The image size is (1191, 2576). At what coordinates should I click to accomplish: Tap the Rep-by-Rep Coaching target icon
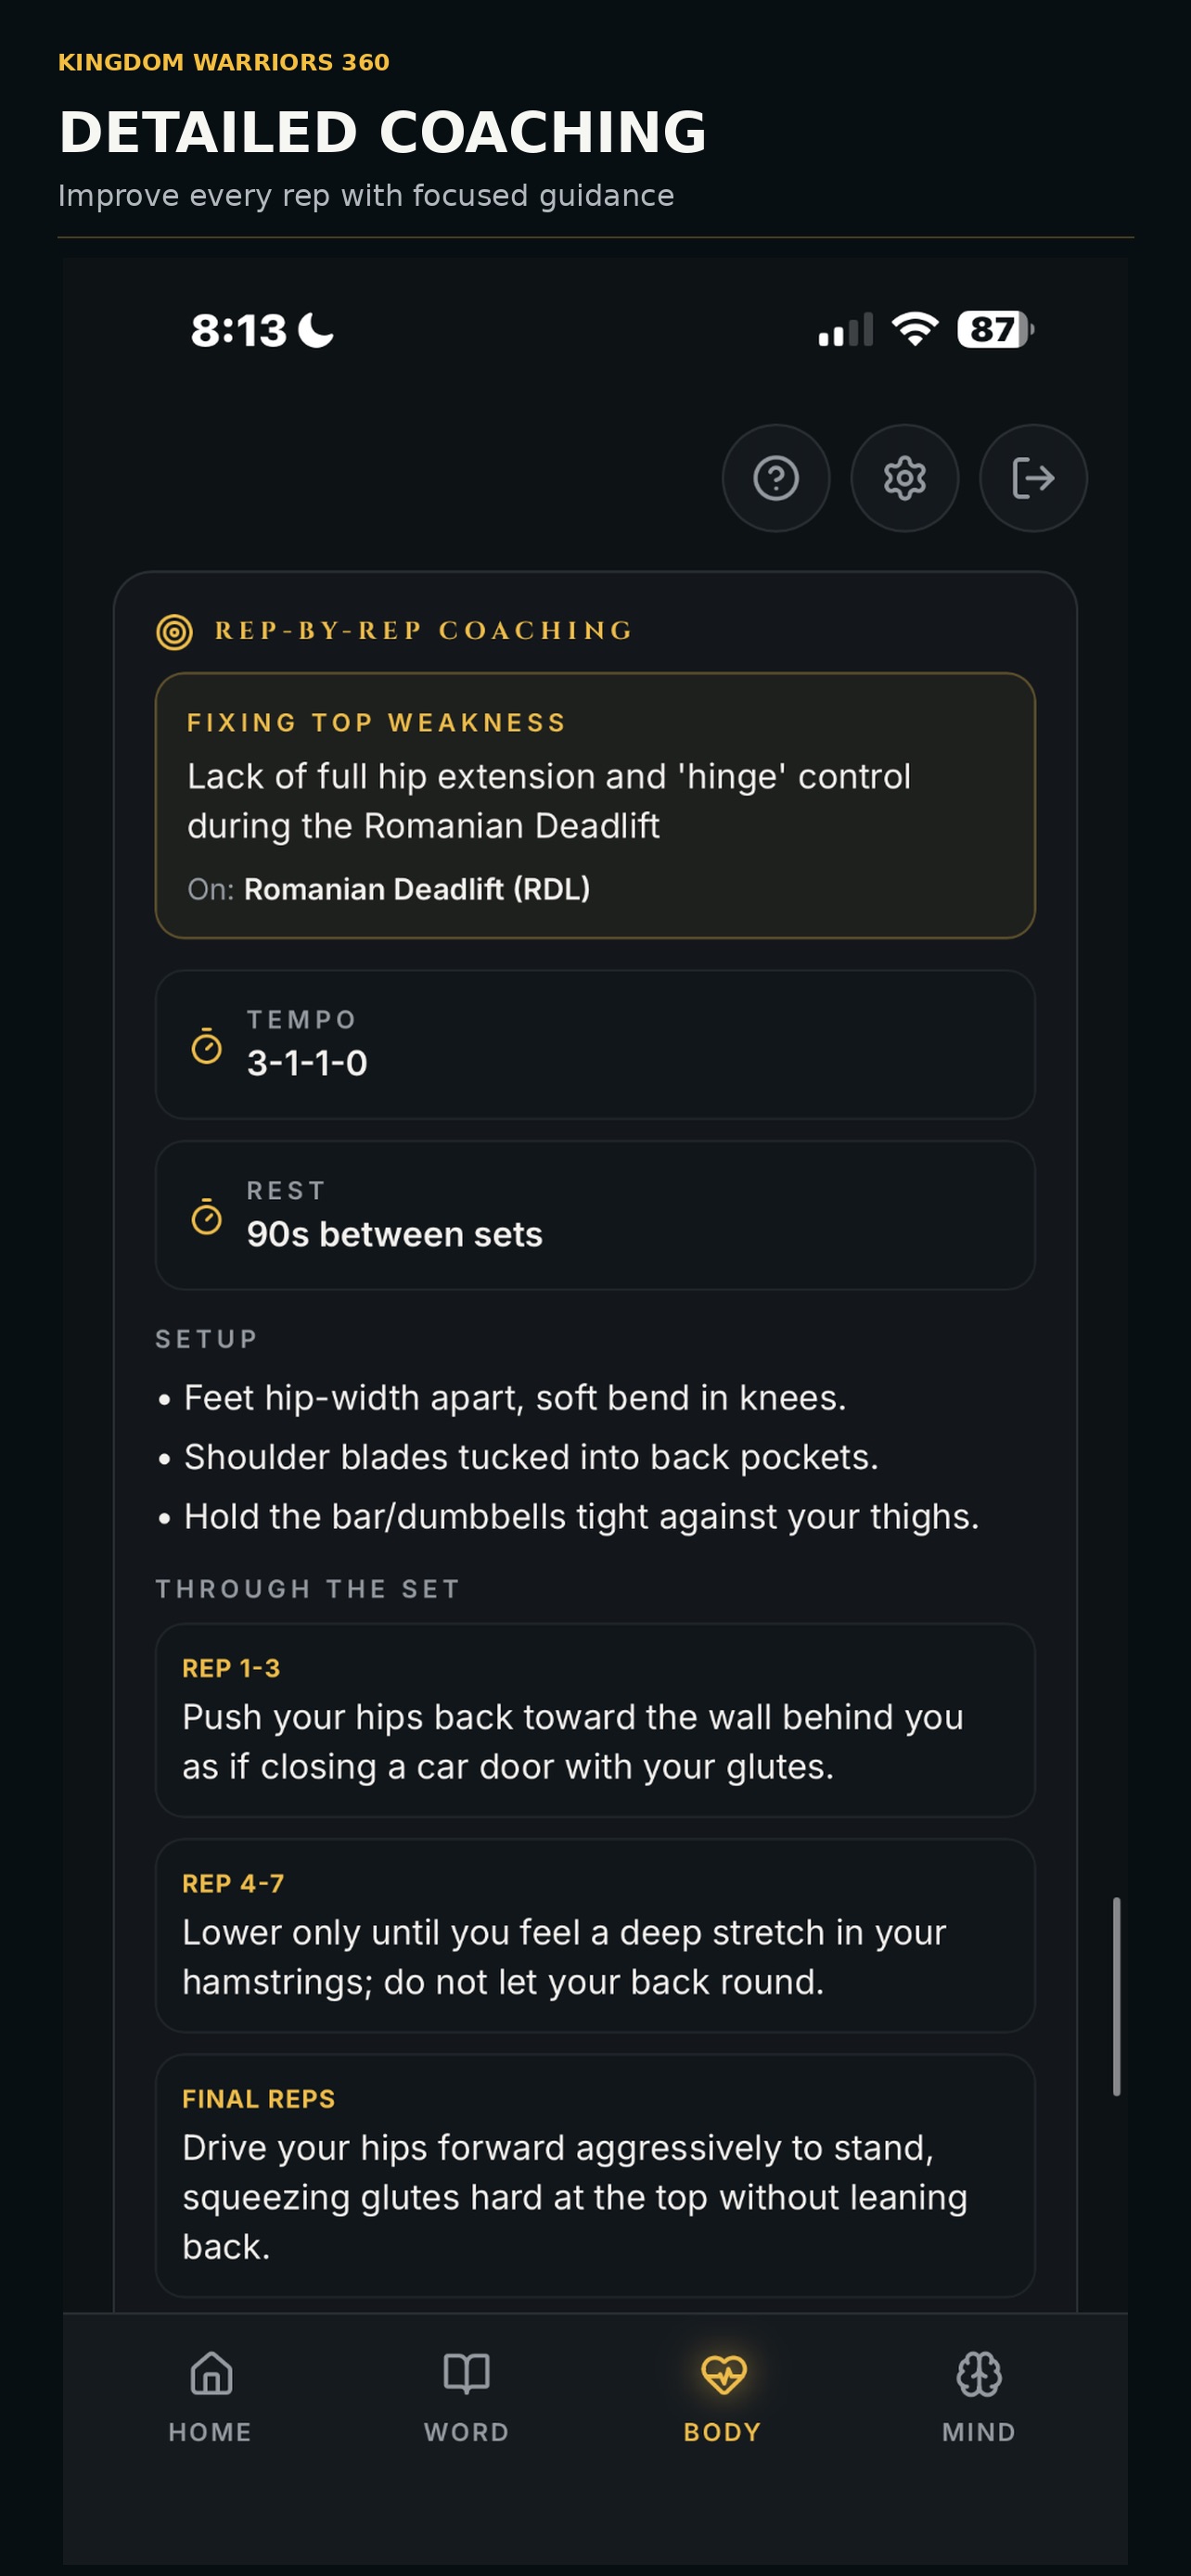tap(174, 632)
